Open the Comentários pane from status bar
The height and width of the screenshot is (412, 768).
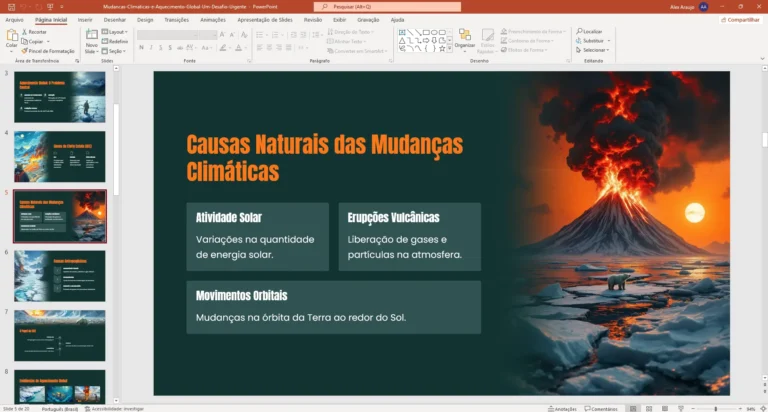(x=601, y=409)
